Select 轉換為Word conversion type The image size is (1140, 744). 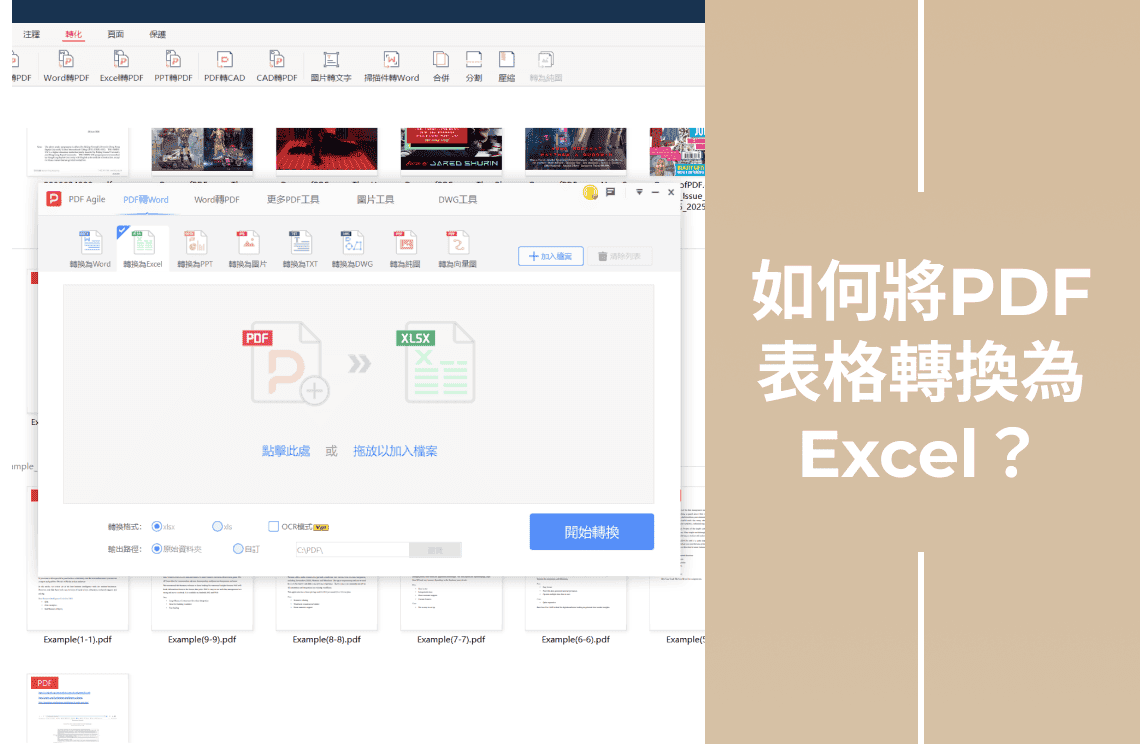pos(90,249)
